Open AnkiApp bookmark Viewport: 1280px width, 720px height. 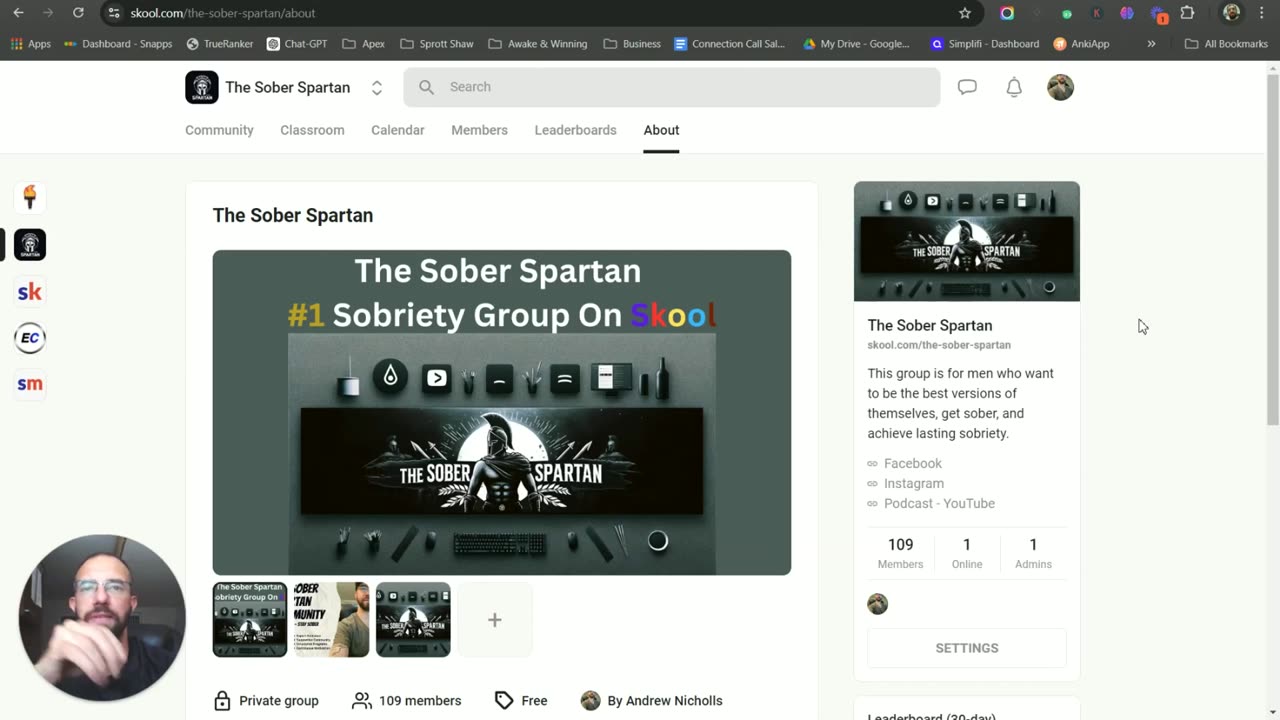pyautogui.click(x=1082, y=44)
